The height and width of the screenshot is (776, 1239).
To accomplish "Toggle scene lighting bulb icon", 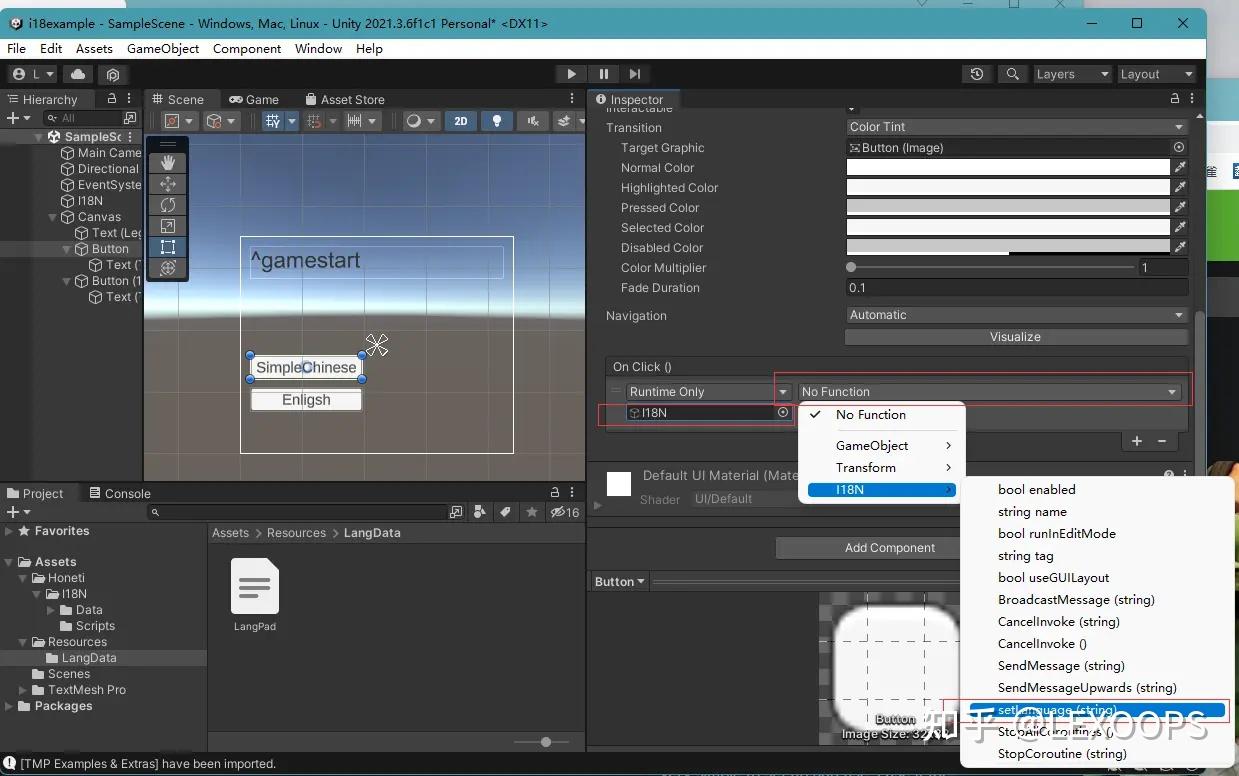I will [x=496, y=121].
